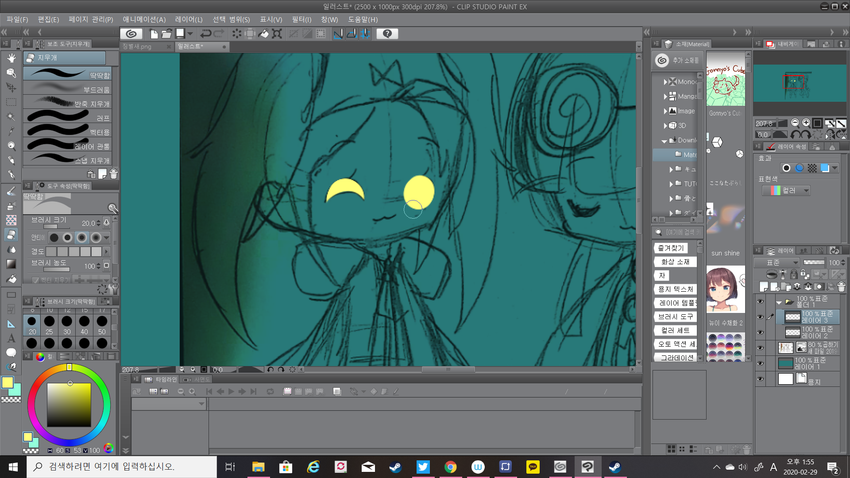Image resolution: width=850 pixels, height=478 pixels.
Task: Open the 파일(F) menu
Action: [x=17, y=19]
